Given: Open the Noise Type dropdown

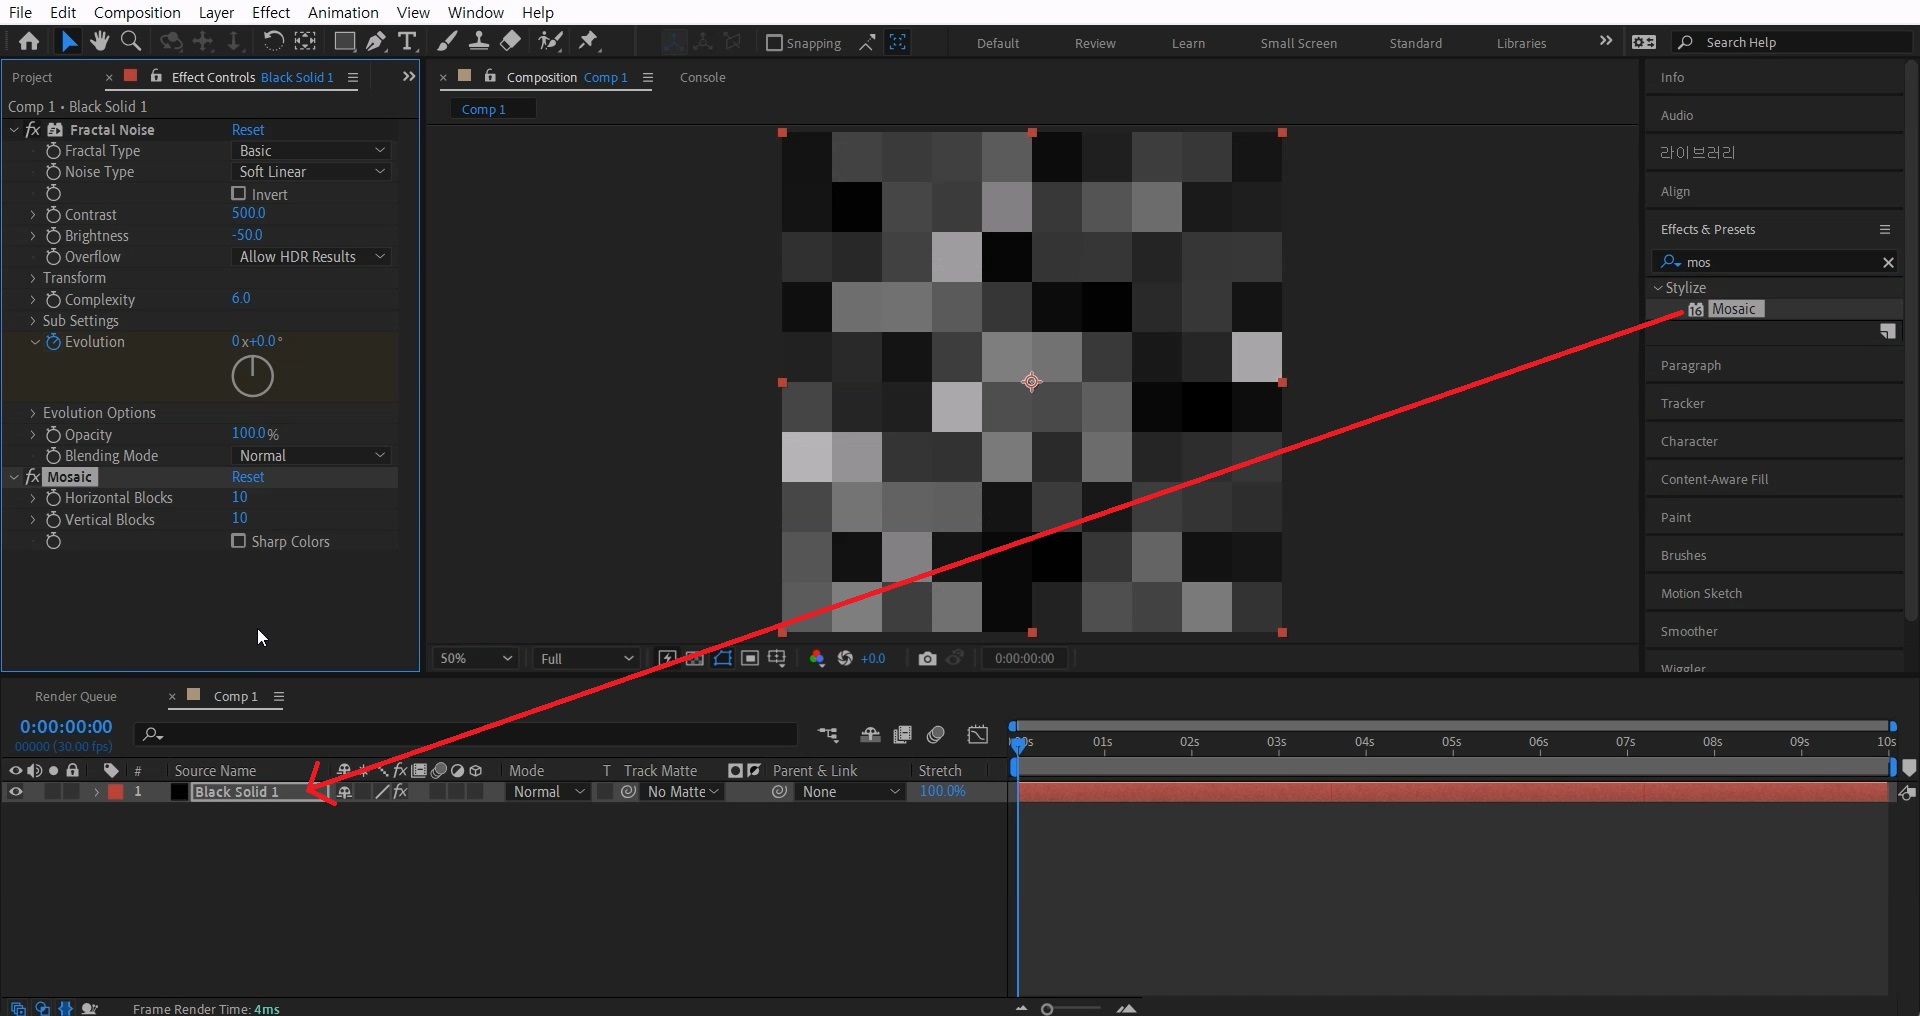Looking at the screenshot, I should click(x=311, y=172).
